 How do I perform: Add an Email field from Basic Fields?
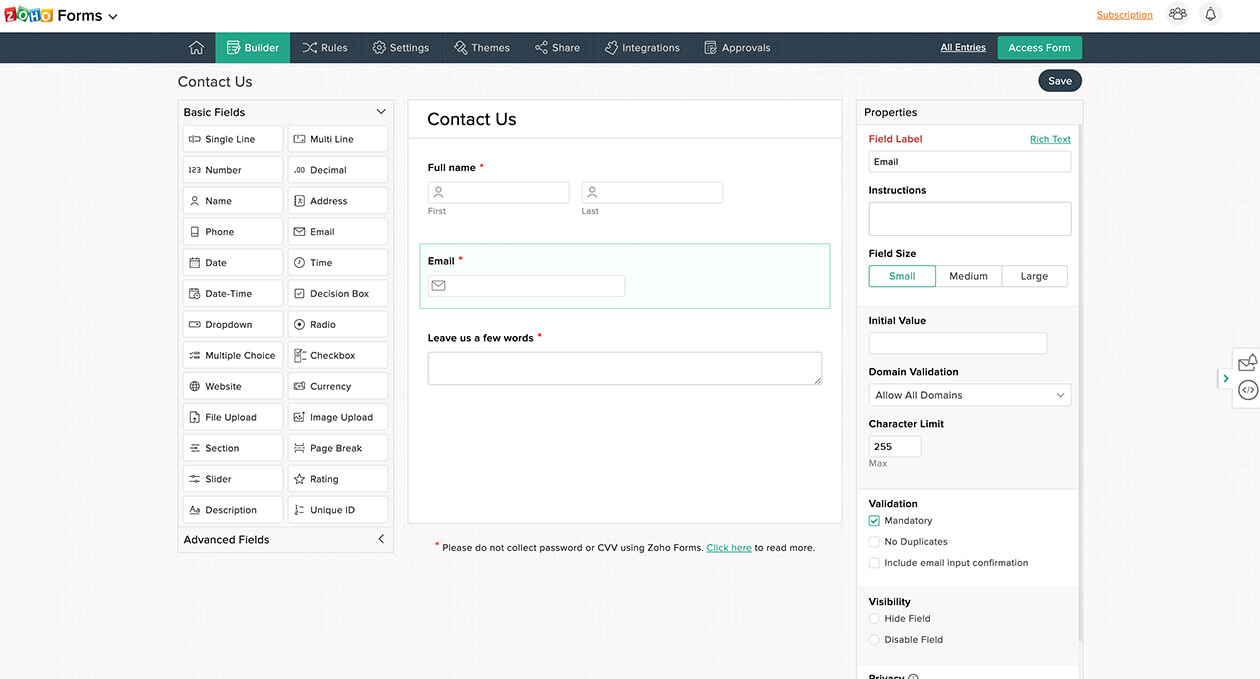(338, 232)
